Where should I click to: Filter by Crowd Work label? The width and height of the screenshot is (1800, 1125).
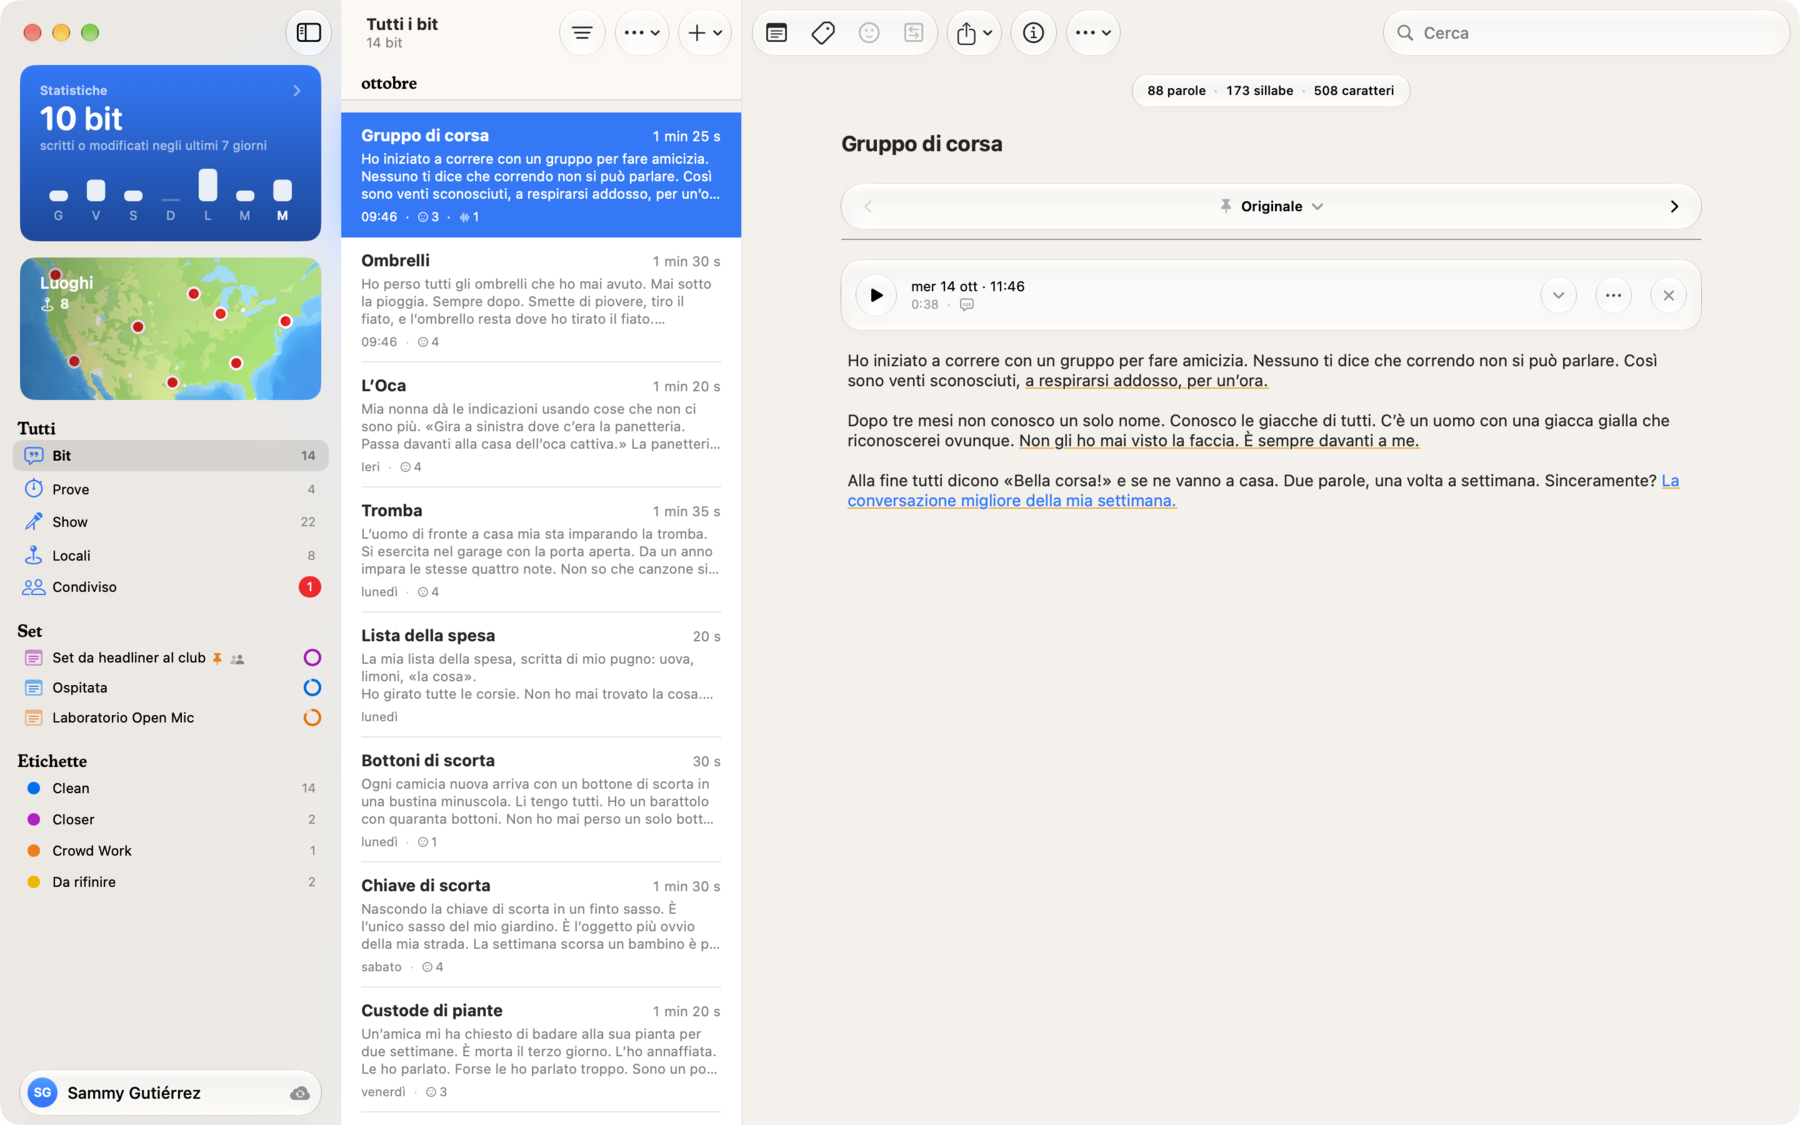click(170, 850)
